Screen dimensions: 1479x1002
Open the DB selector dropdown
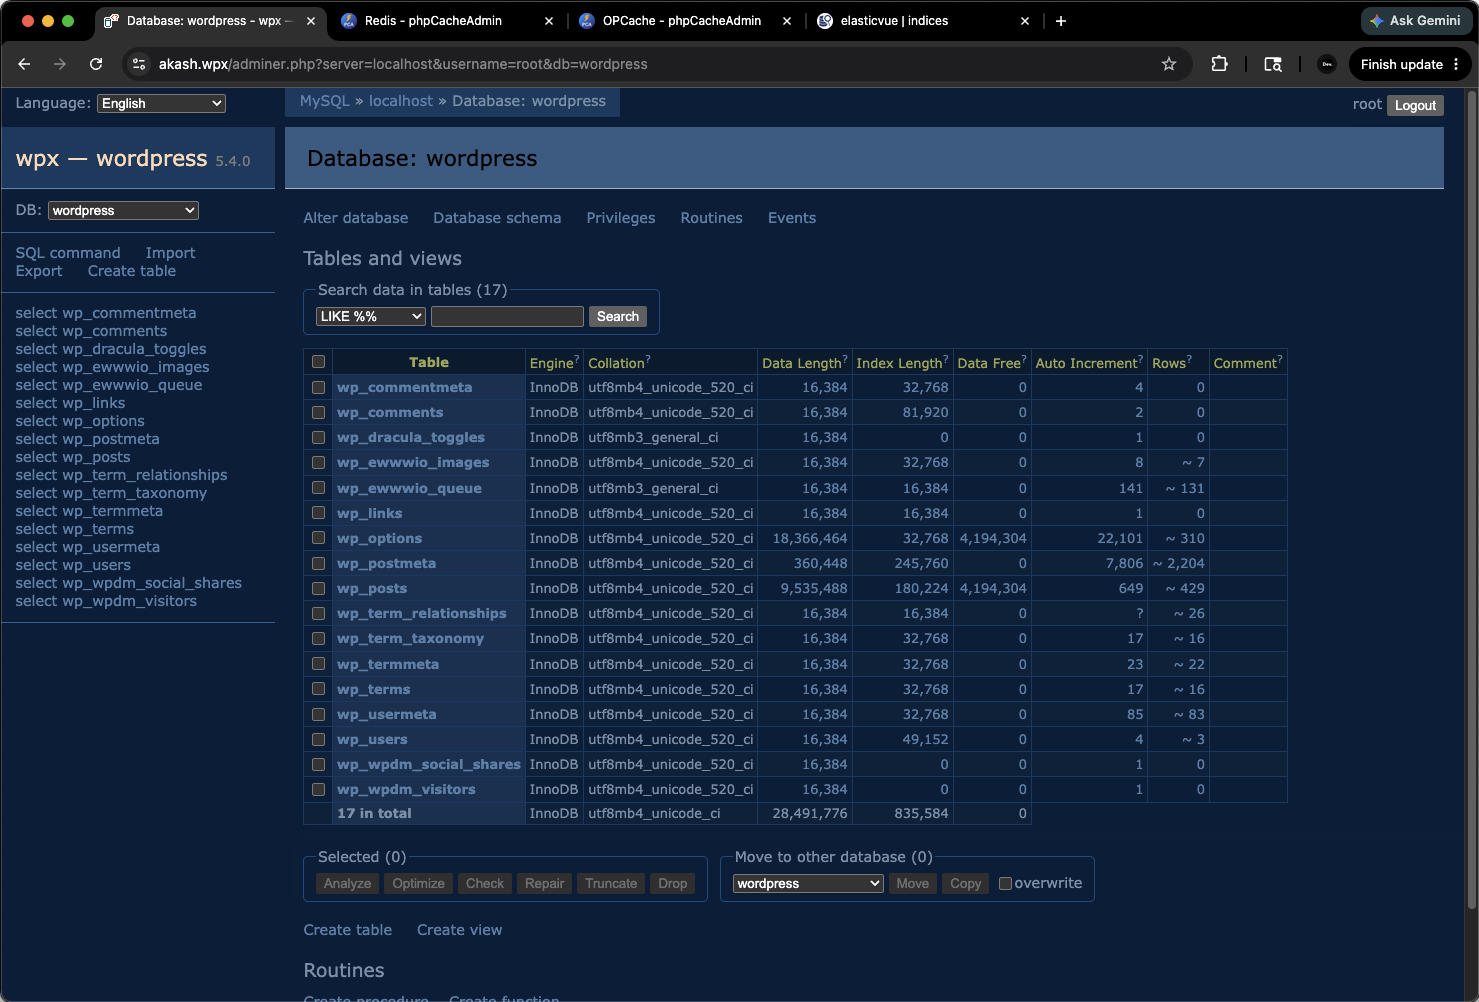click(x=123, y=210)
